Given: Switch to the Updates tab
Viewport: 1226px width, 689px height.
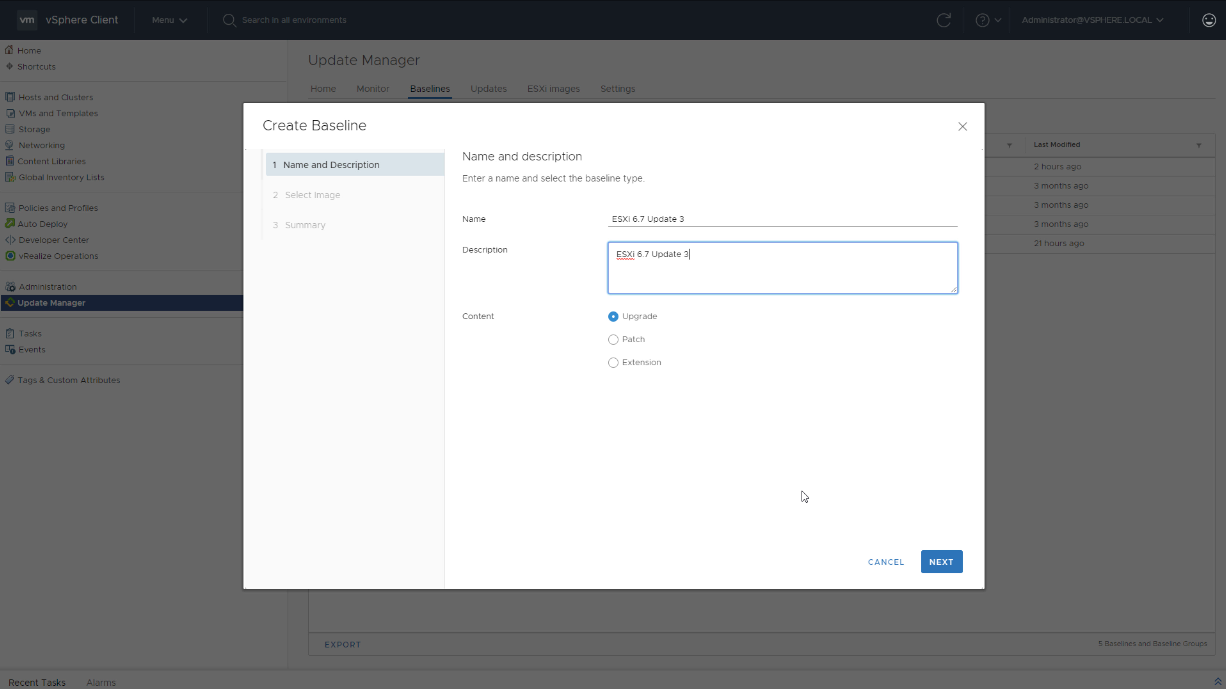Looking at the screenshot, I should coord(489,89).
